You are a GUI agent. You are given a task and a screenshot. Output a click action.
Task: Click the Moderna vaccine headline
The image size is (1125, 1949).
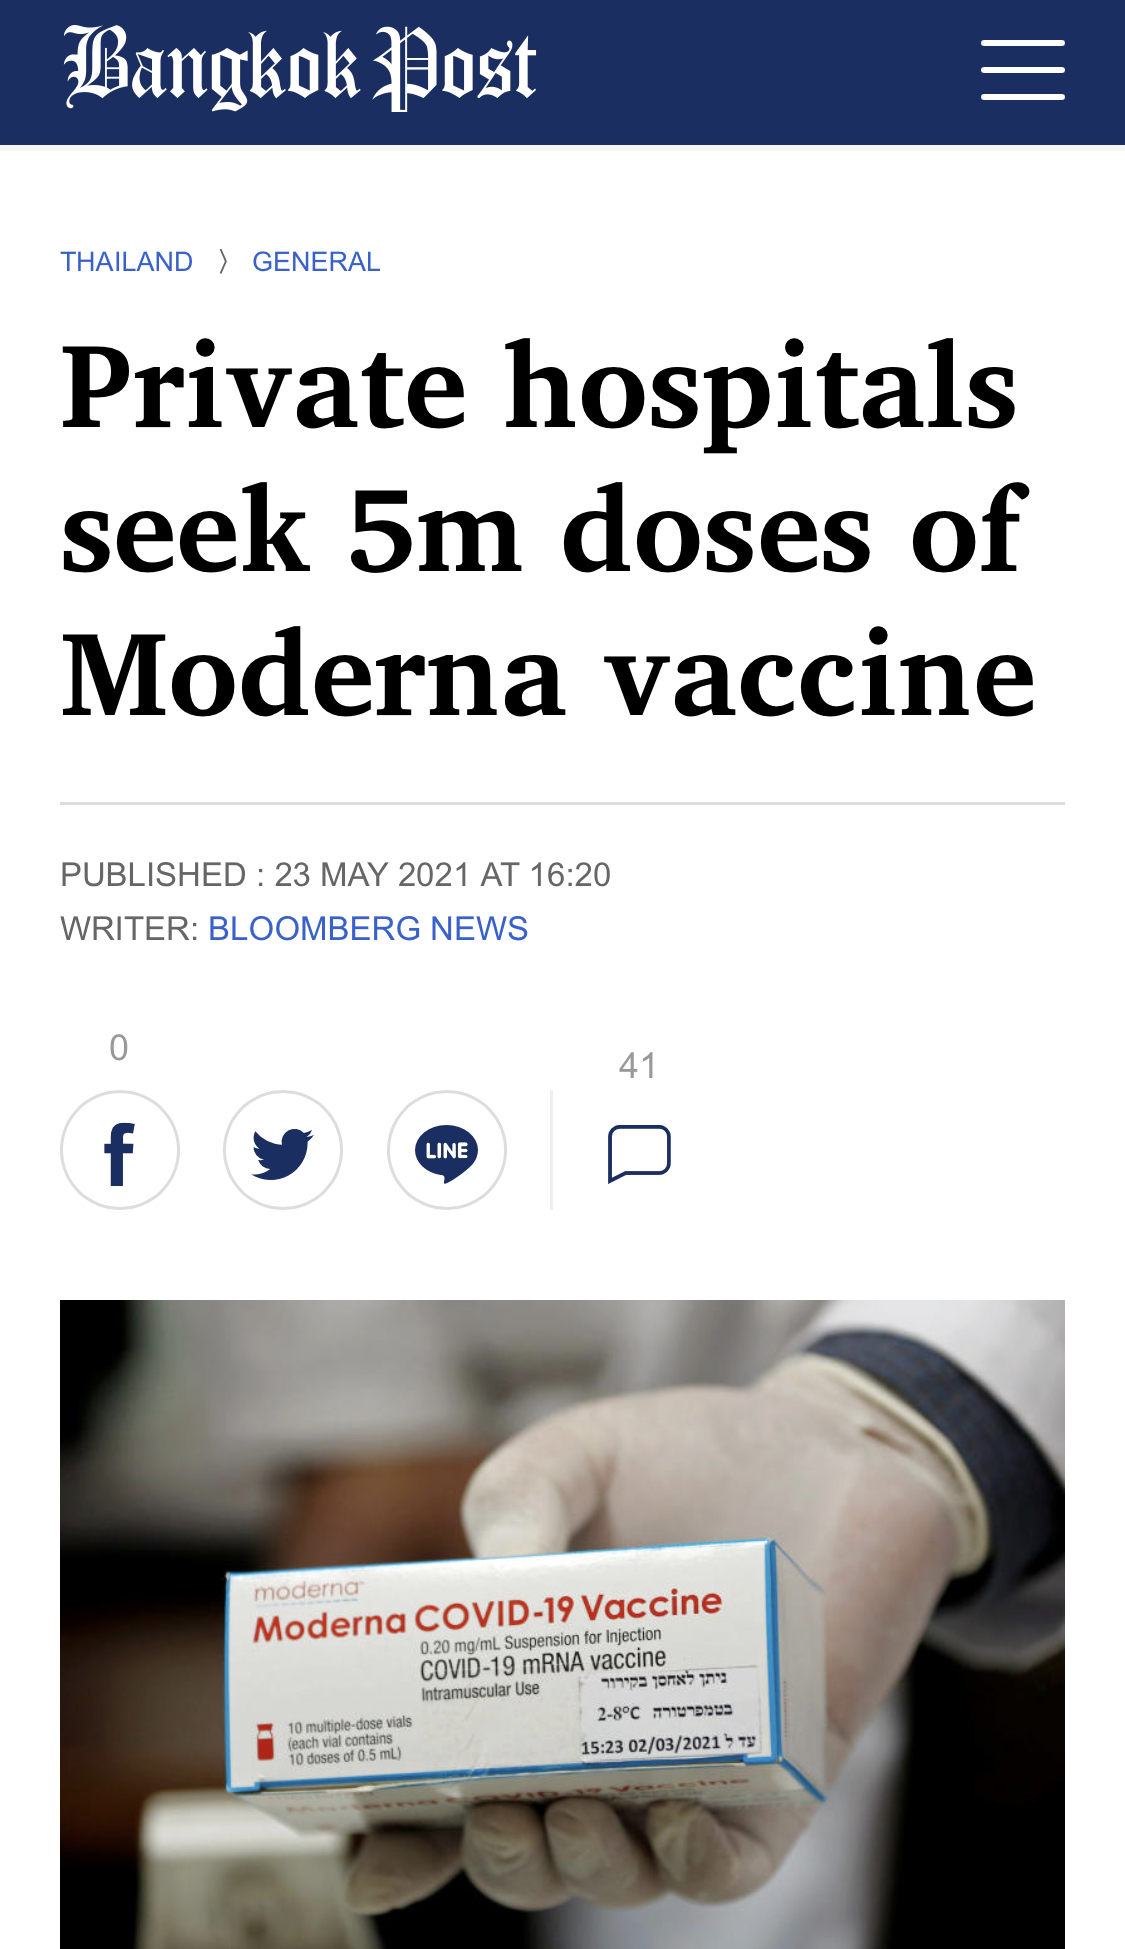click(x=548, y=530)
